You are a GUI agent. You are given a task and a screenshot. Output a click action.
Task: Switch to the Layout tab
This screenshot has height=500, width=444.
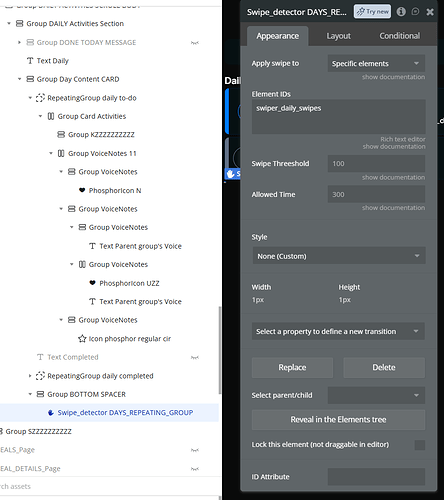coord(338,36)
